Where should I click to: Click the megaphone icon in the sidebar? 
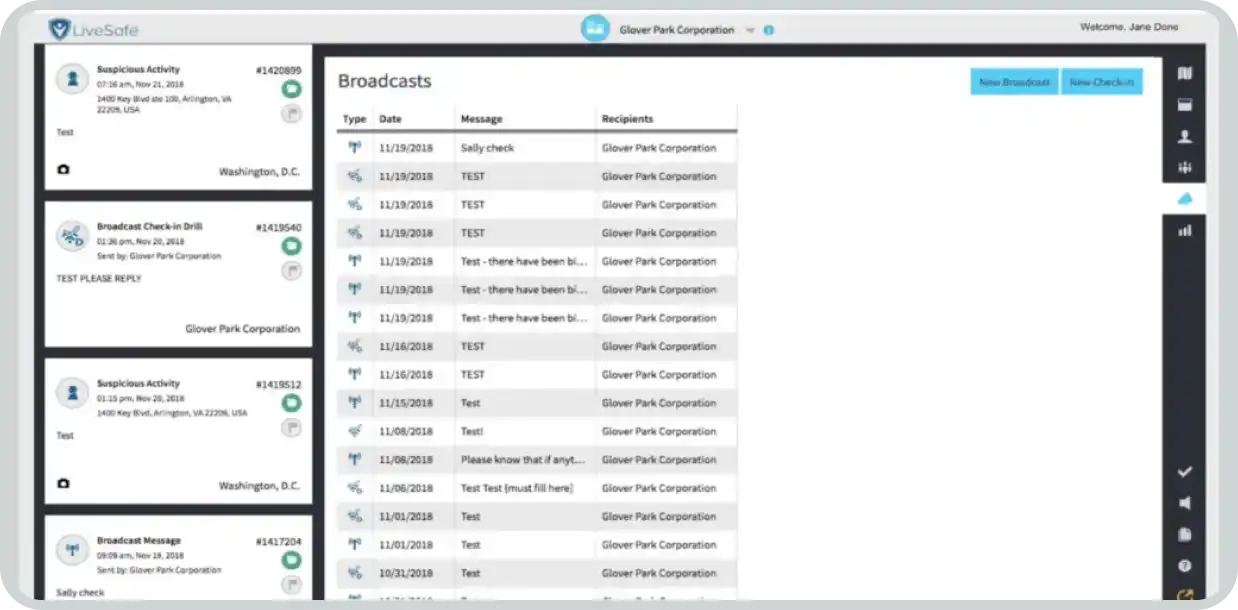[1185, 503]
